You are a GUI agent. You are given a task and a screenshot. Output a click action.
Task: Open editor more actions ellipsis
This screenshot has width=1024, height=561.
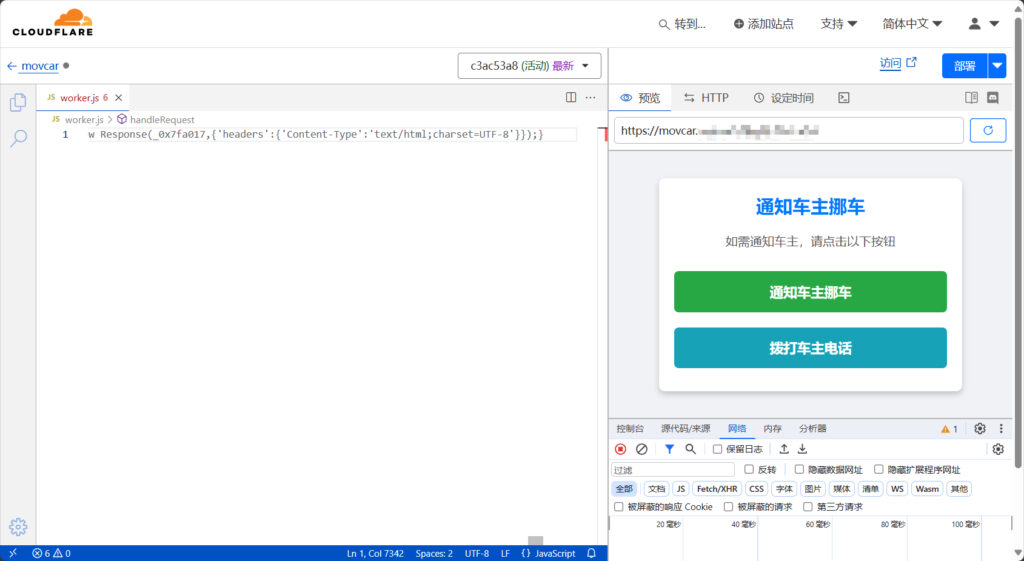[x=590, y=97]
